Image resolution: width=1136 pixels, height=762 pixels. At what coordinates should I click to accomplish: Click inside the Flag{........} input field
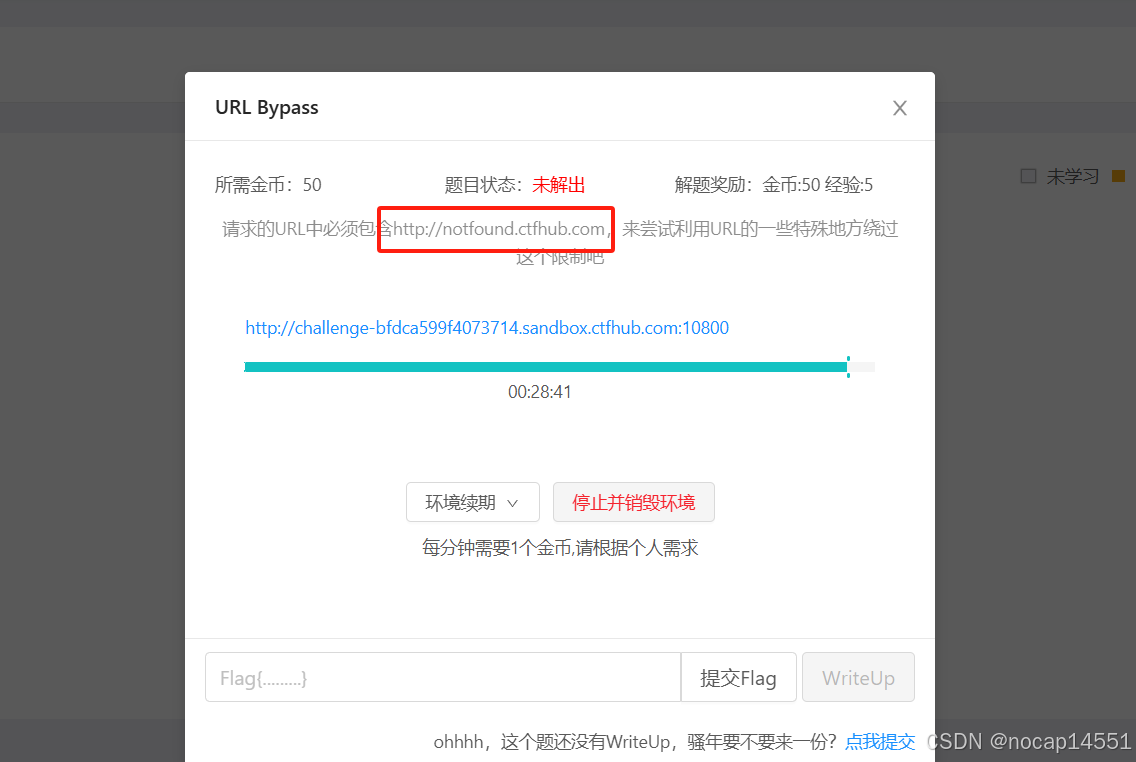tap(440, 677)
